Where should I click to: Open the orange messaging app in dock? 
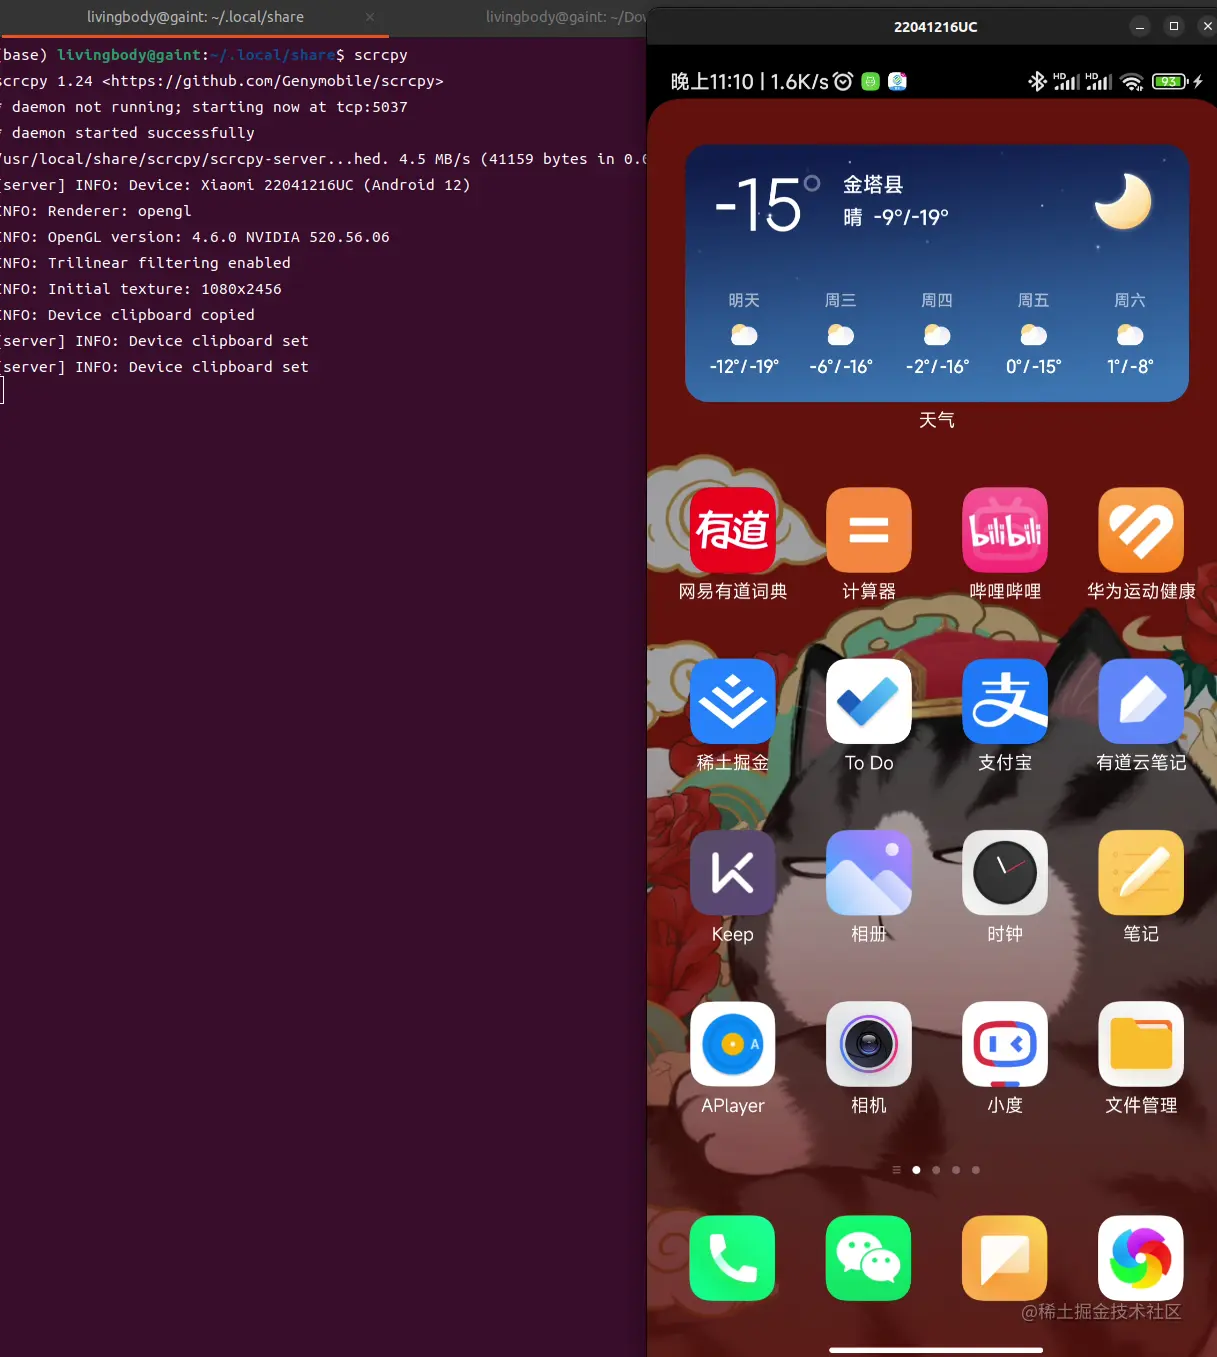pyautogui.click(x=1004, y=1258)
